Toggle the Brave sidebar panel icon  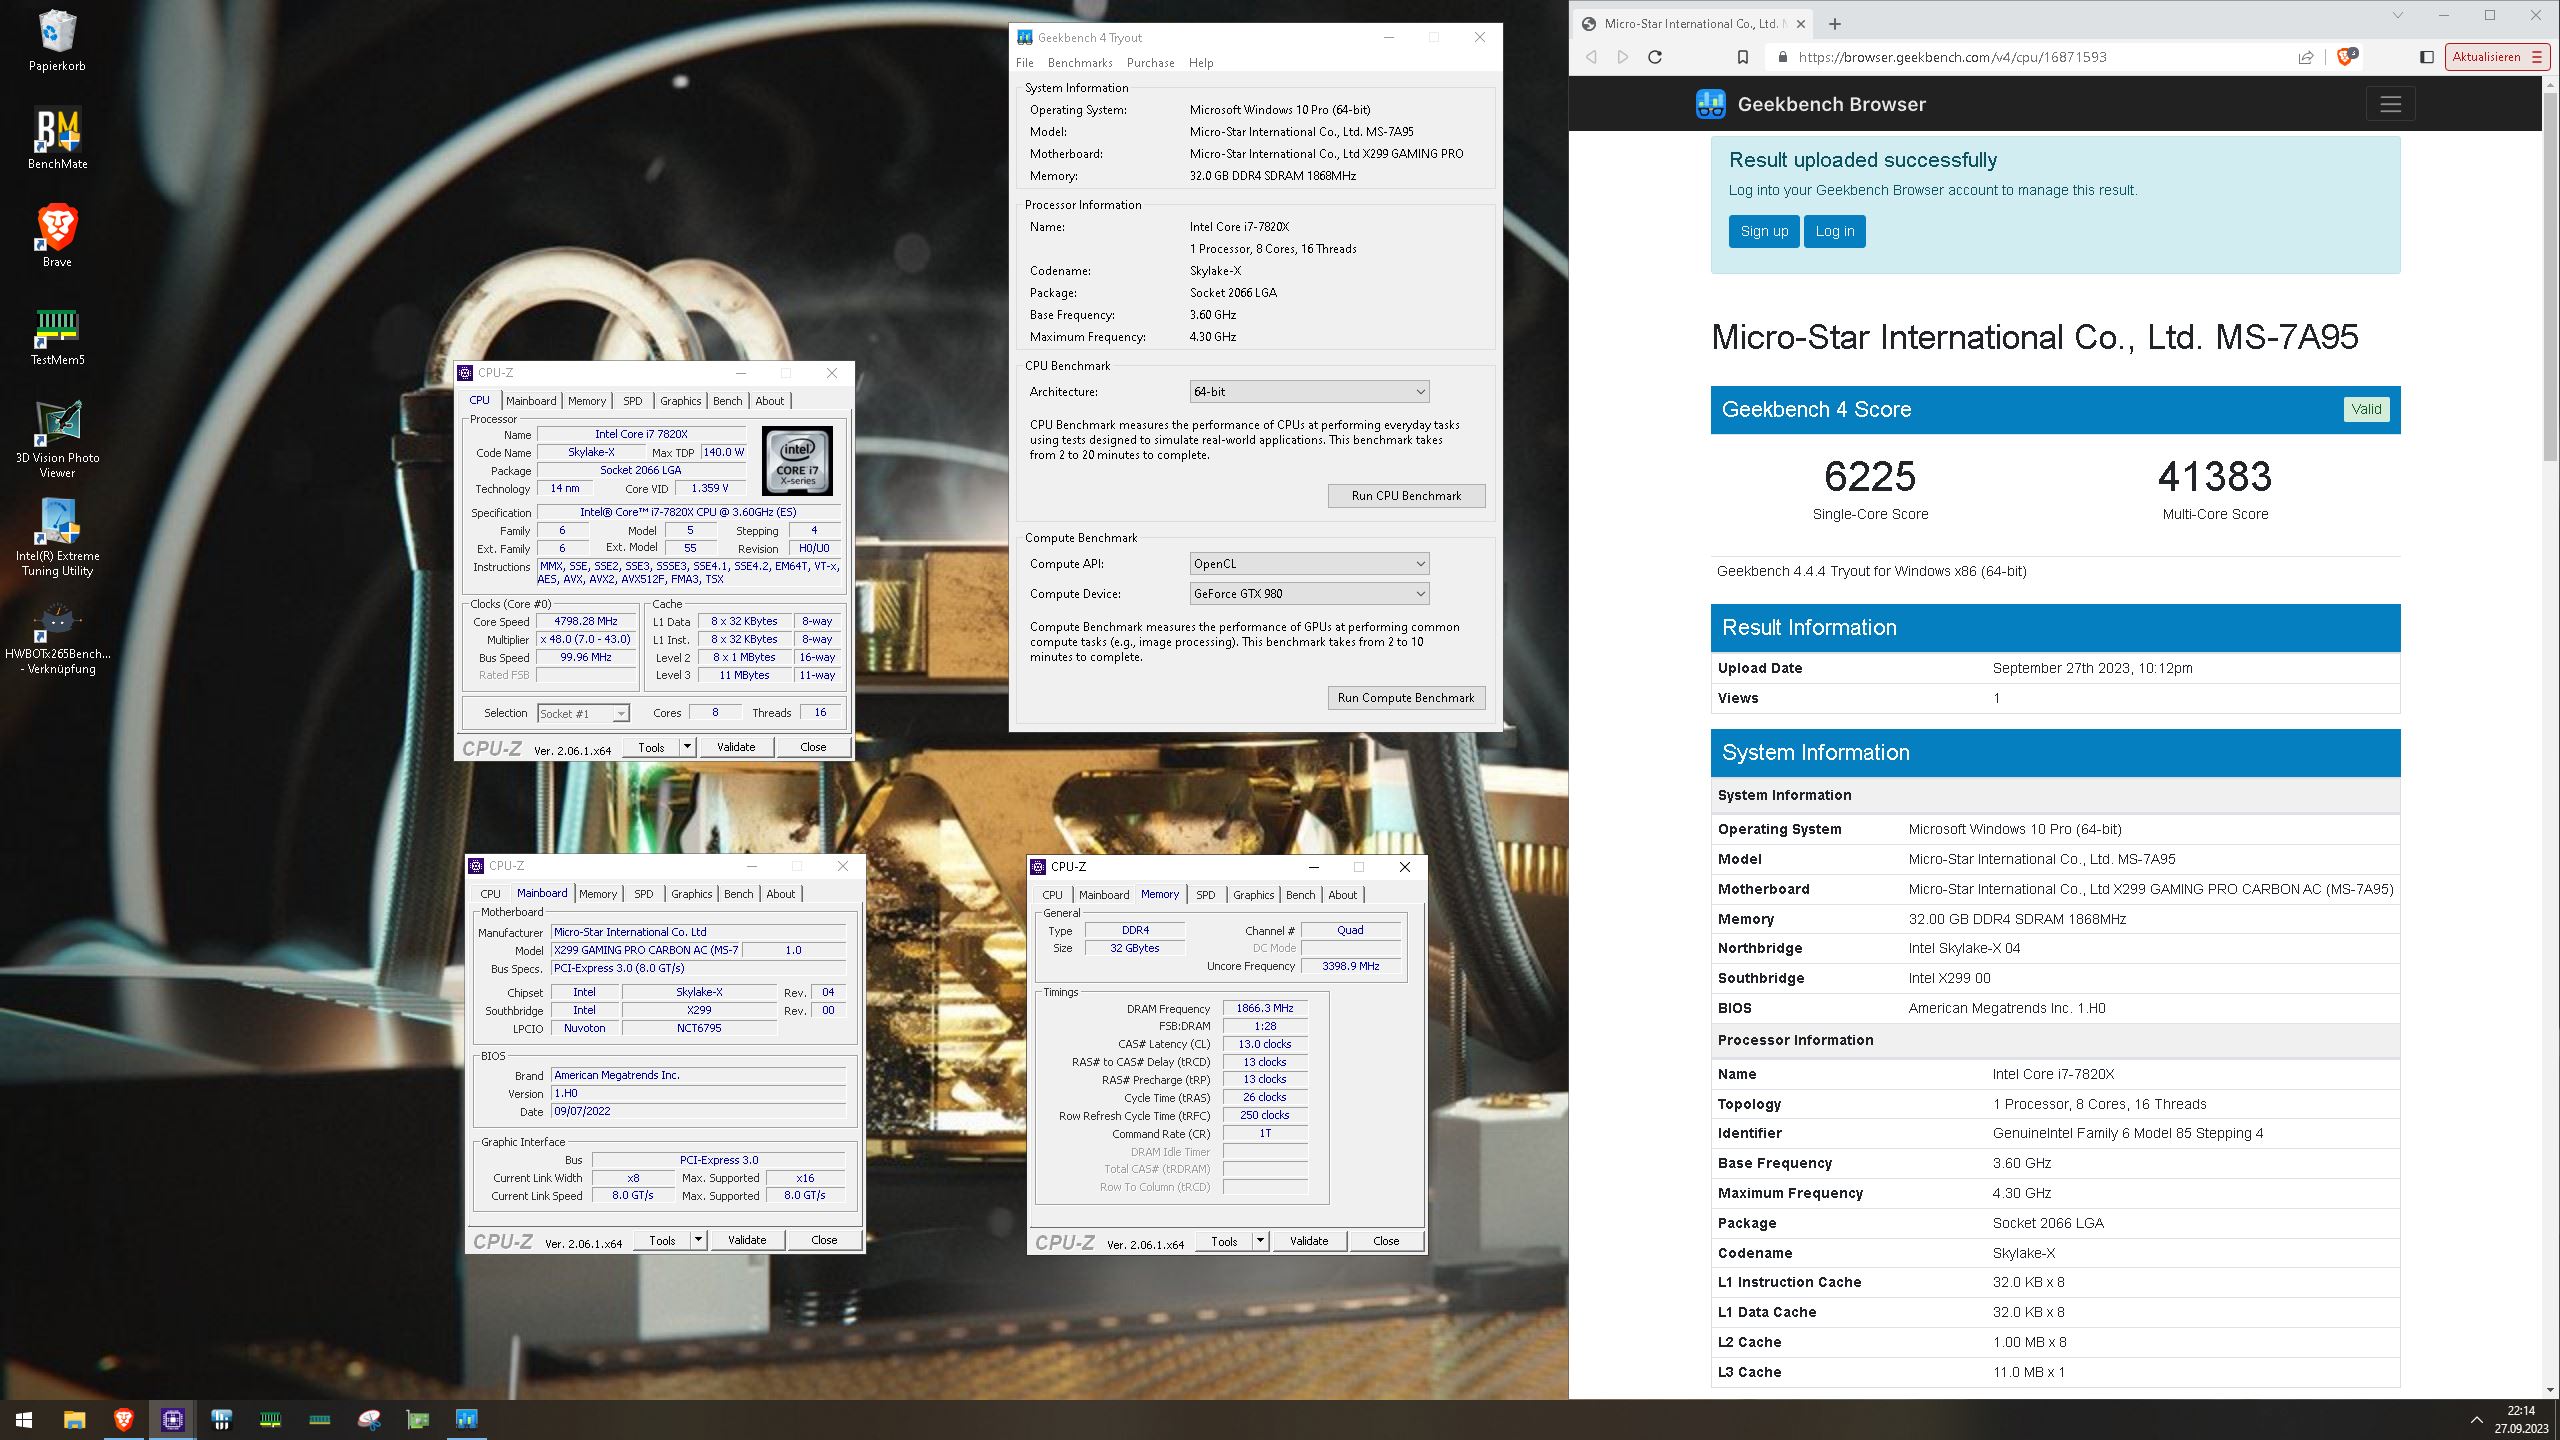pos(2427,57)
